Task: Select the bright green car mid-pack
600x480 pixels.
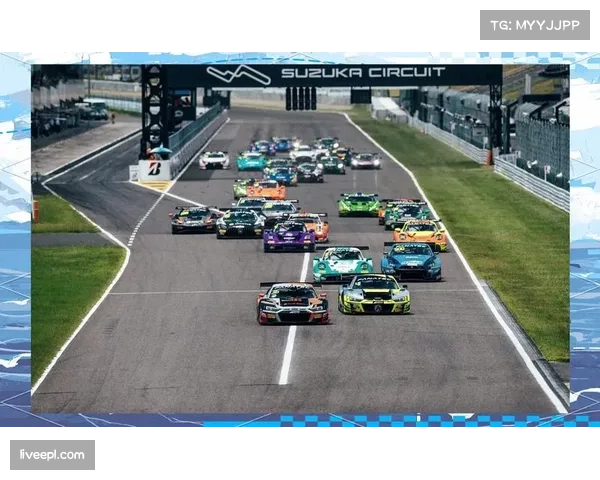Action: click(358, 205)
